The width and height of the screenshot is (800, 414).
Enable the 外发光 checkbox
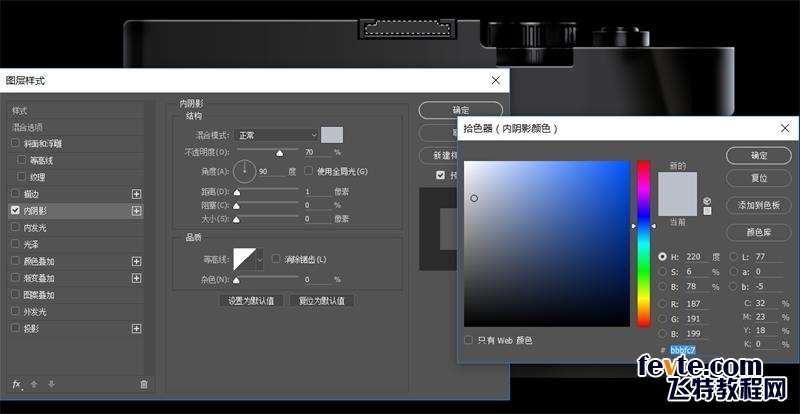click(x=15, y=312)
